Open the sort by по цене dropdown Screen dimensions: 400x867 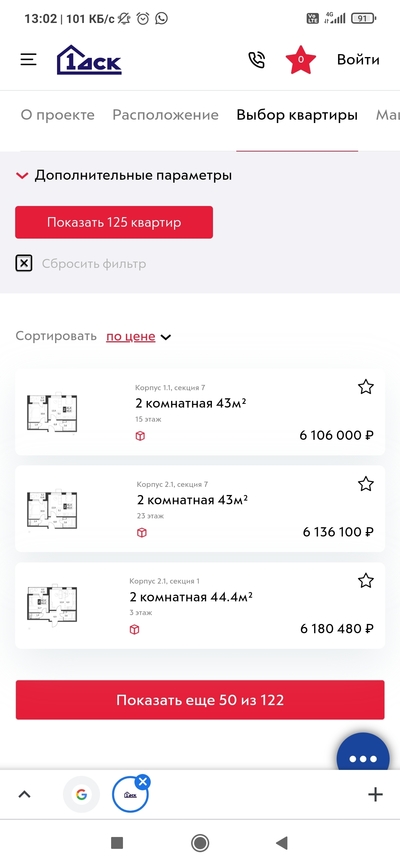[139, 336]
